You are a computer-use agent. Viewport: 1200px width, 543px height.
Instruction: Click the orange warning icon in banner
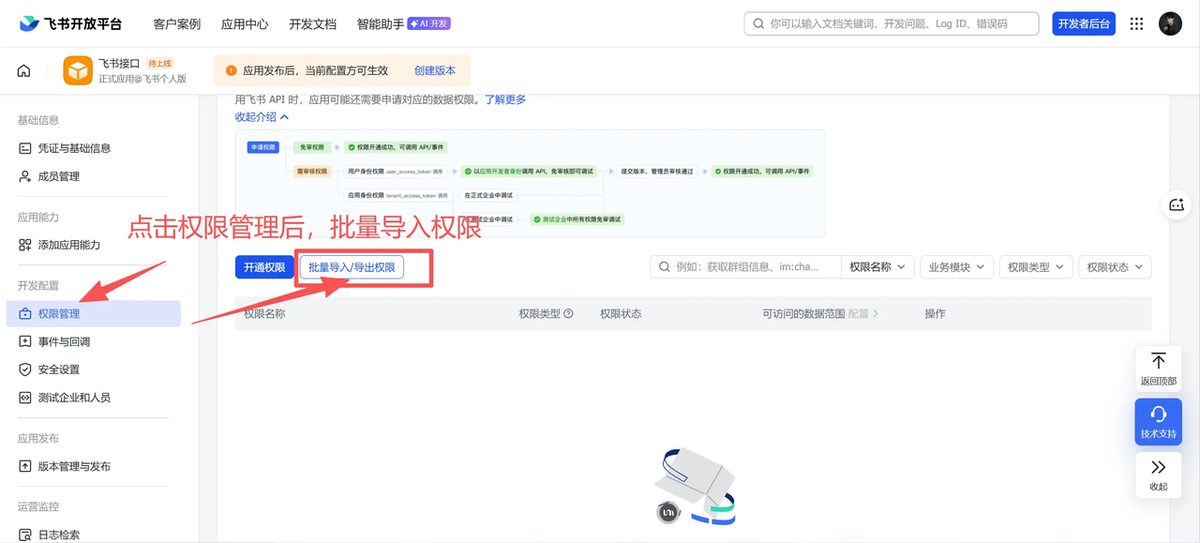click(x=231, y=71)
